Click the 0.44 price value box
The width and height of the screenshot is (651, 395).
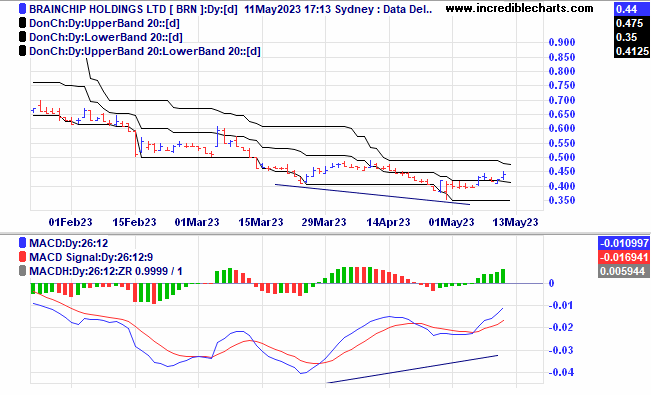(631, 9)
